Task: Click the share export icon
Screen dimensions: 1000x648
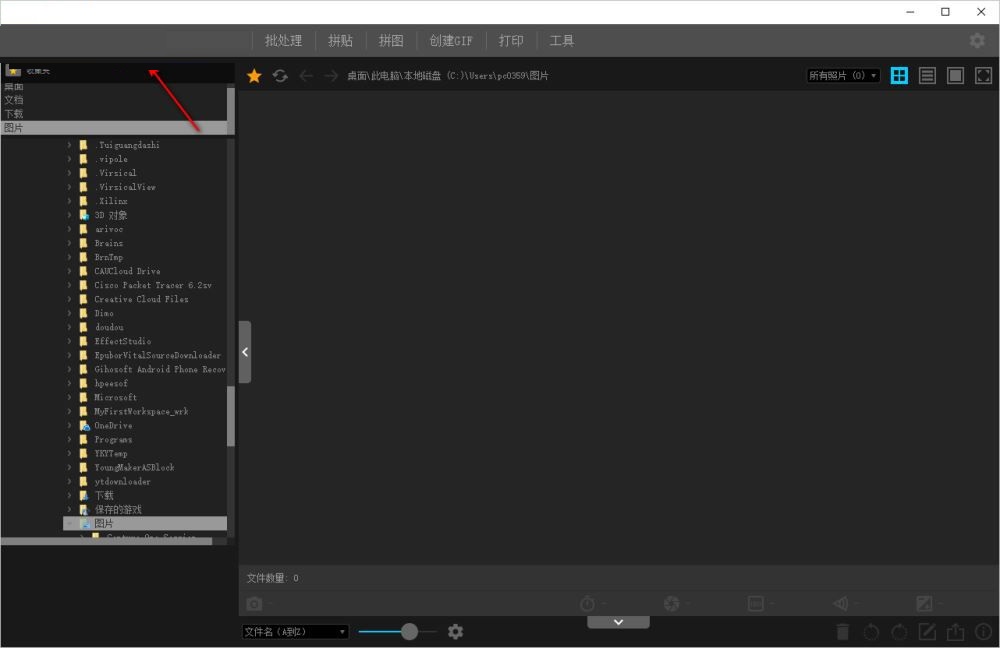Action: (x=955, y=631)
